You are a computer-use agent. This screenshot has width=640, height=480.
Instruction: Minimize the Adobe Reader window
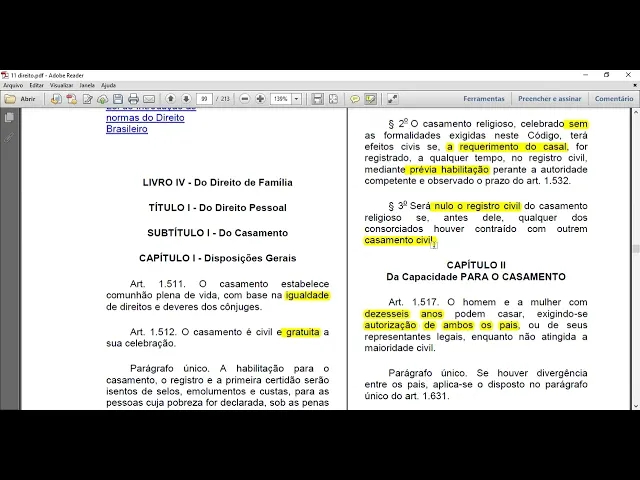tap(586, 75)
